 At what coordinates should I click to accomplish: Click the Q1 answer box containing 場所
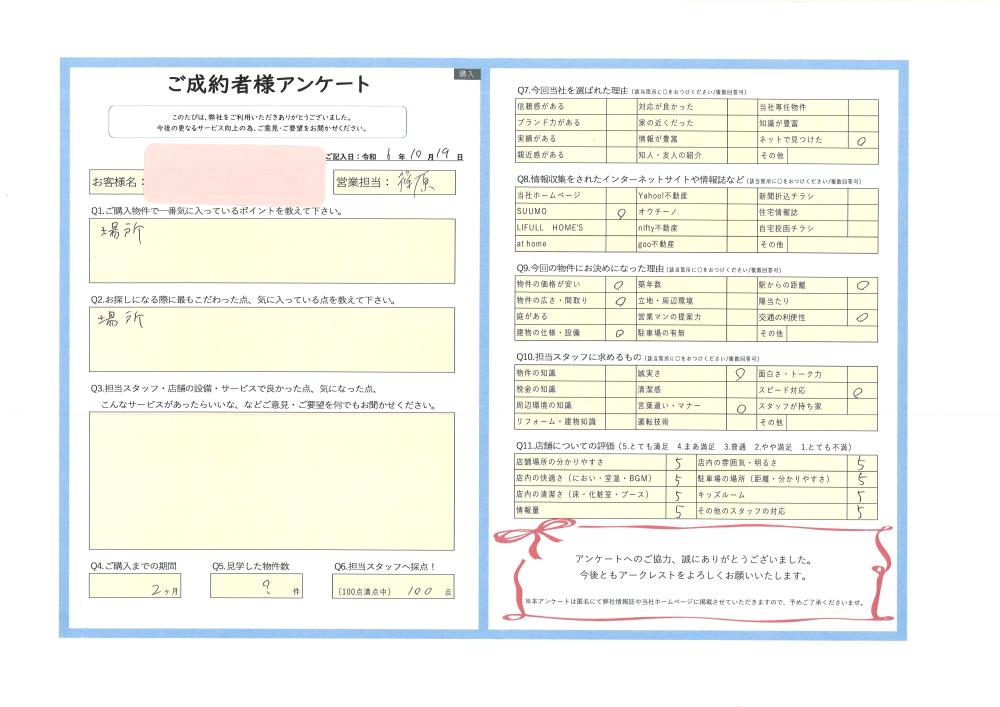(x=272, y=251)
